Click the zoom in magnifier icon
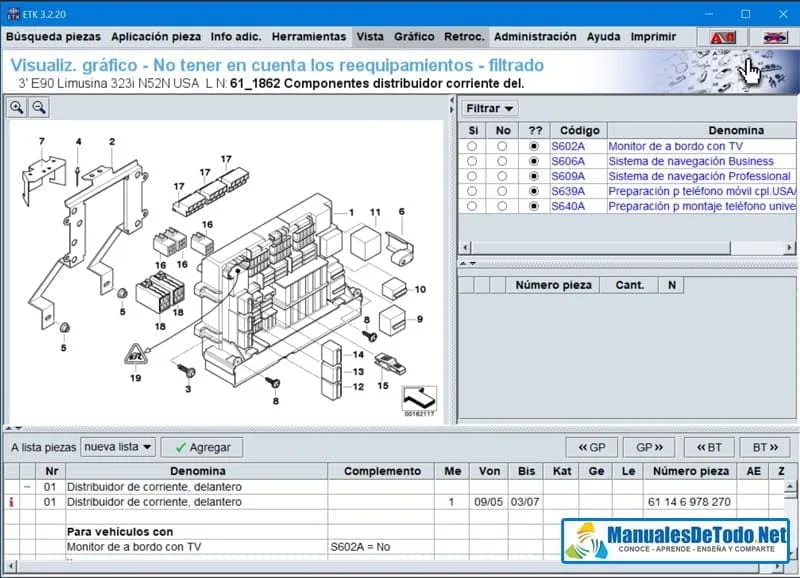Screen dimensions: 800x578 (17, 108)
